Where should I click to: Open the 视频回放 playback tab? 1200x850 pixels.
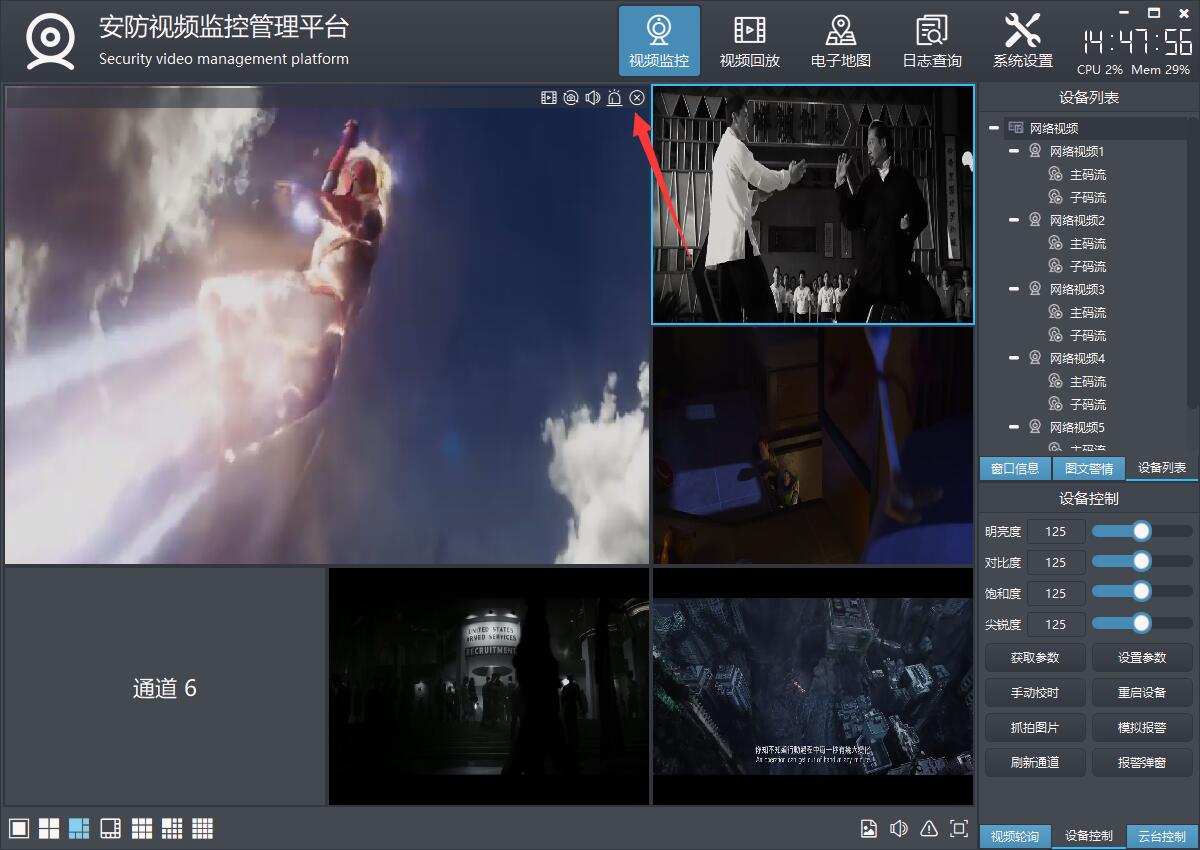coord(750,42)
